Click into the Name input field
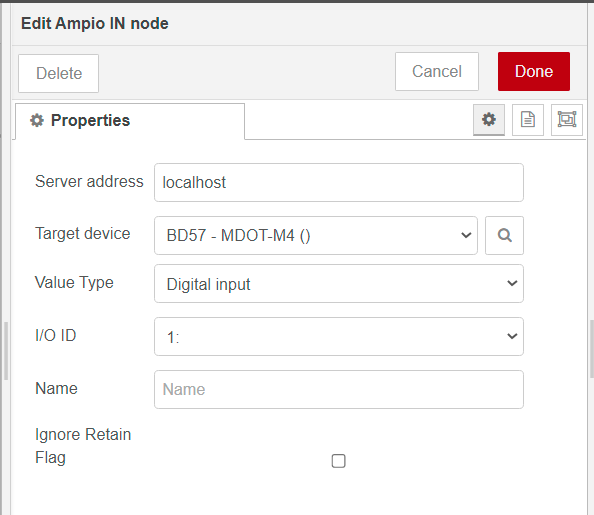 pyautogui.click(x=339, y=389)
